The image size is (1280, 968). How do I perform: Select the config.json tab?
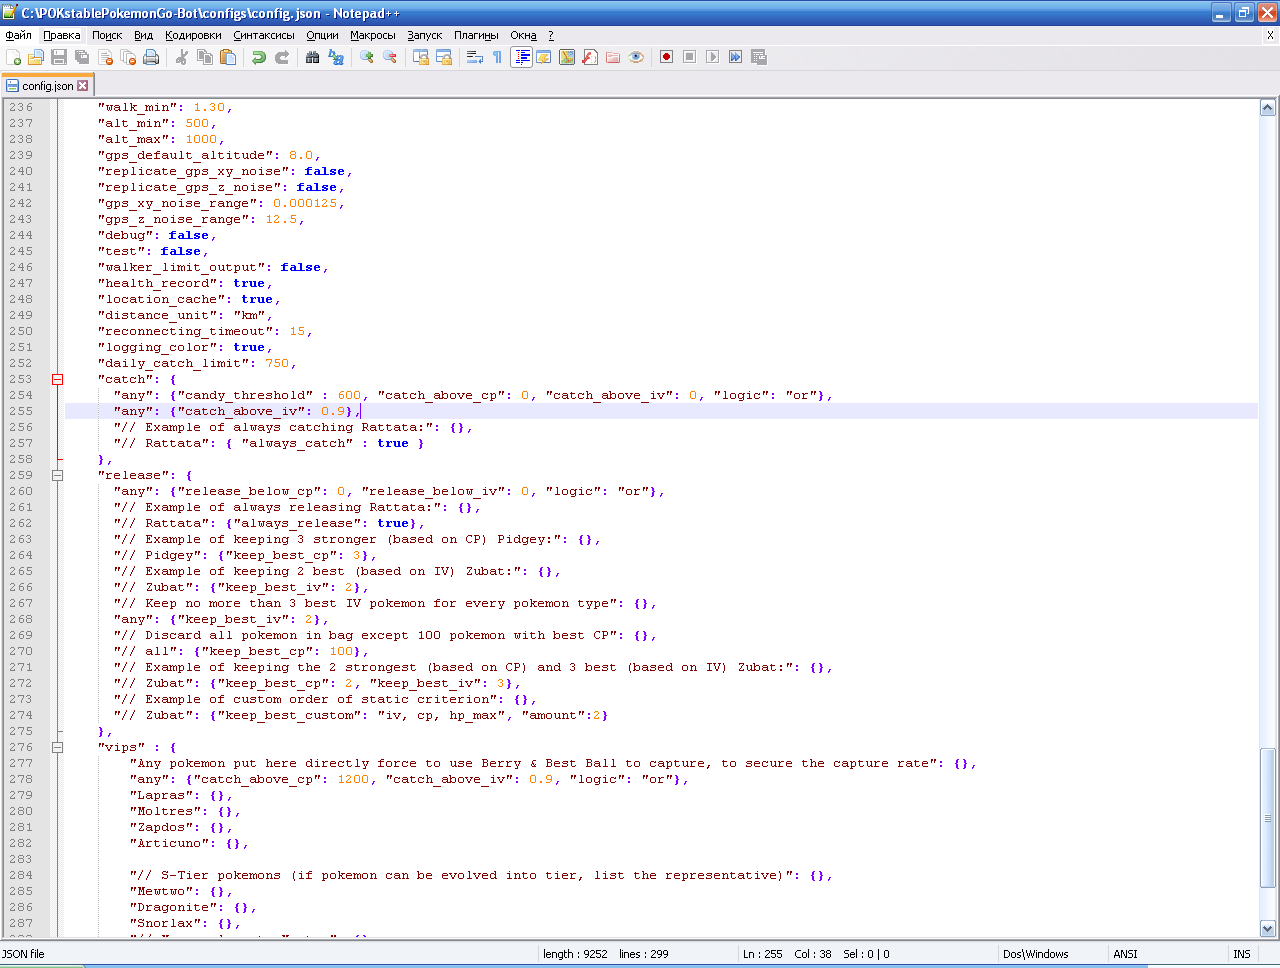47,86
